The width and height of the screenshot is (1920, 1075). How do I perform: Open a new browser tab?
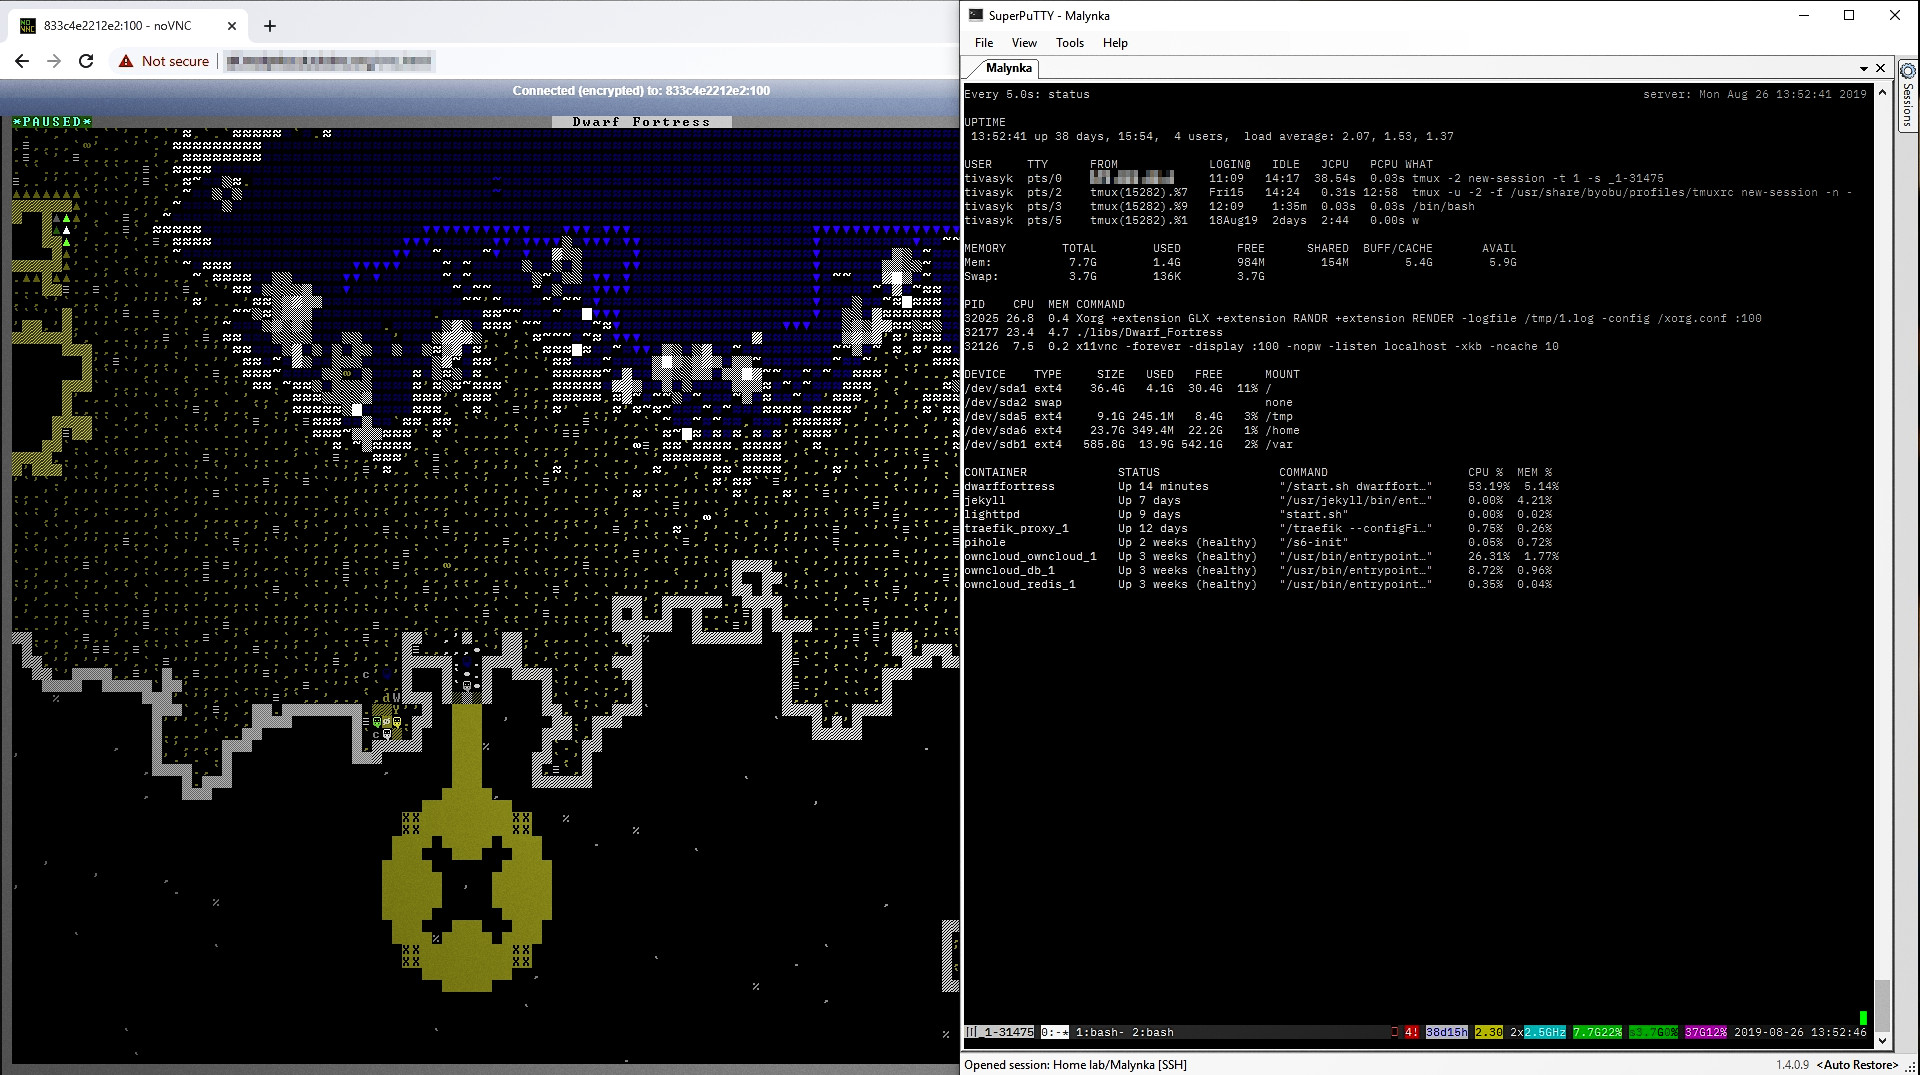[270, 26]
